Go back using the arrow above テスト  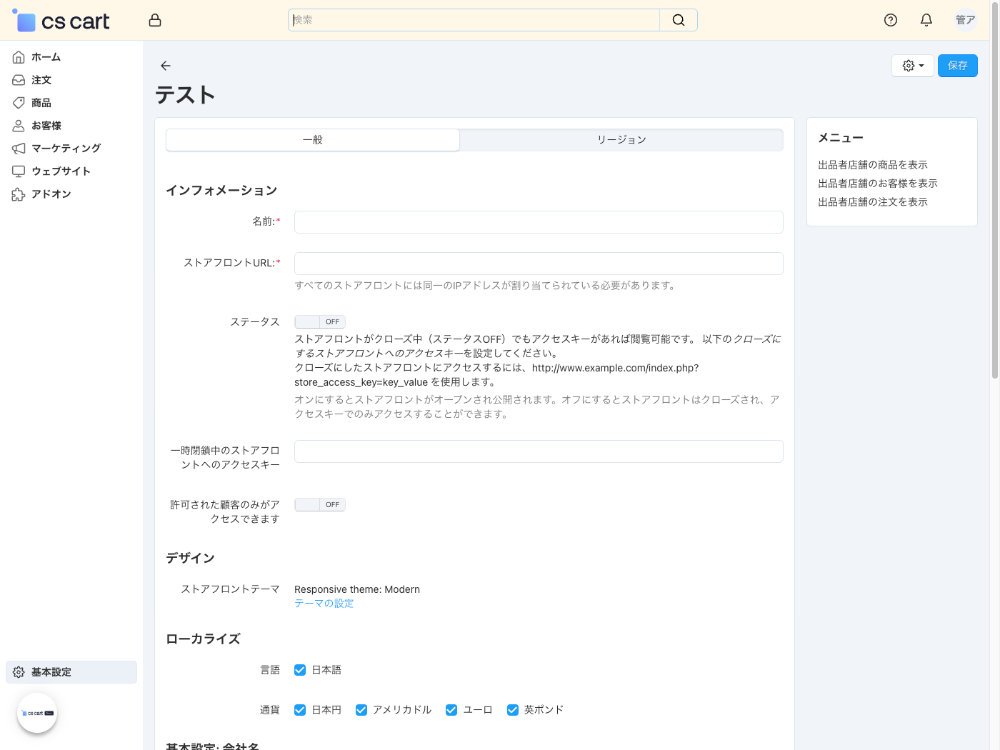(165, 65)
